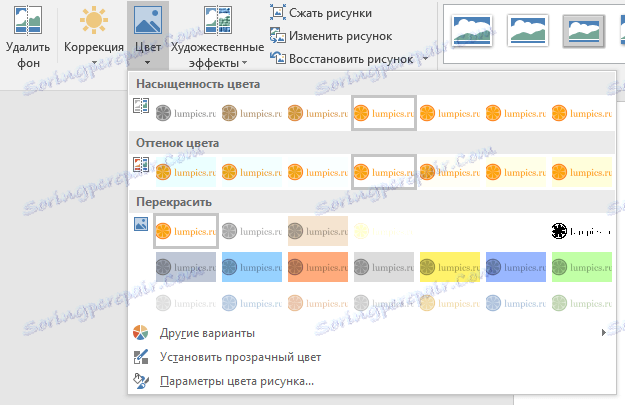Click the Сжать рисунки compress icon
This screenshot has height=405, width=625.
pos(277,12)
